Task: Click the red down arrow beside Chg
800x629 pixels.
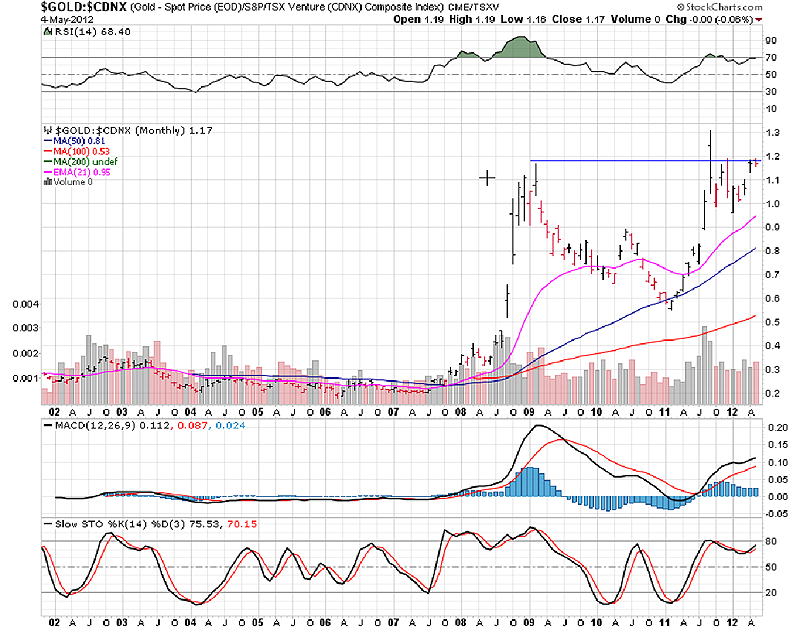Action: pos(759,19)
